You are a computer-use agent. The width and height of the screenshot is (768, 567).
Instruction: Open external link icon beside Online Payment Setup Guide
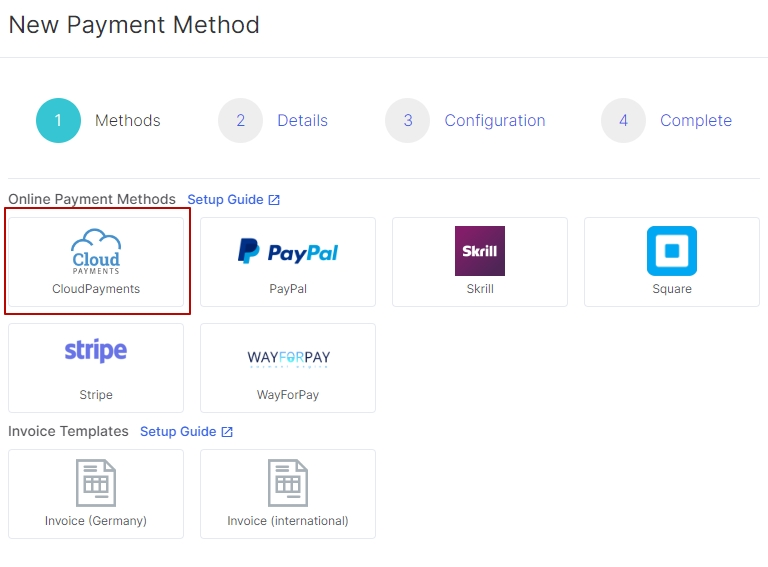274,200
